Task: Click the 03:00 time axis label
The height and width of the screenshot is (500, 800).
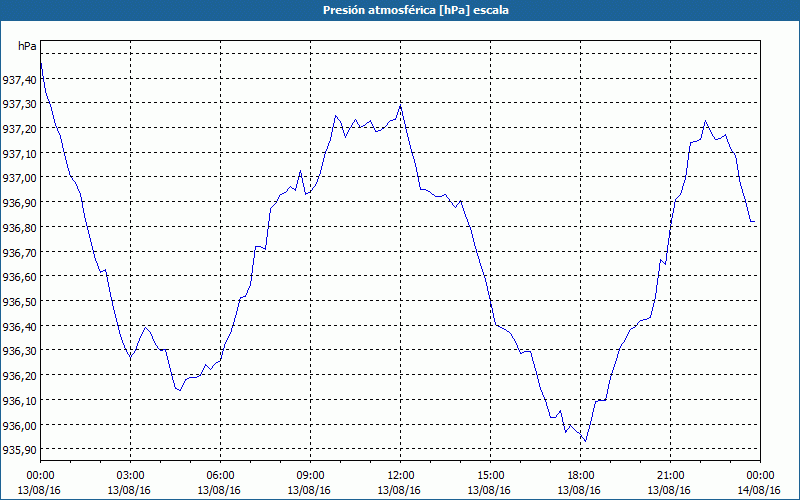Action: [131, 476]
